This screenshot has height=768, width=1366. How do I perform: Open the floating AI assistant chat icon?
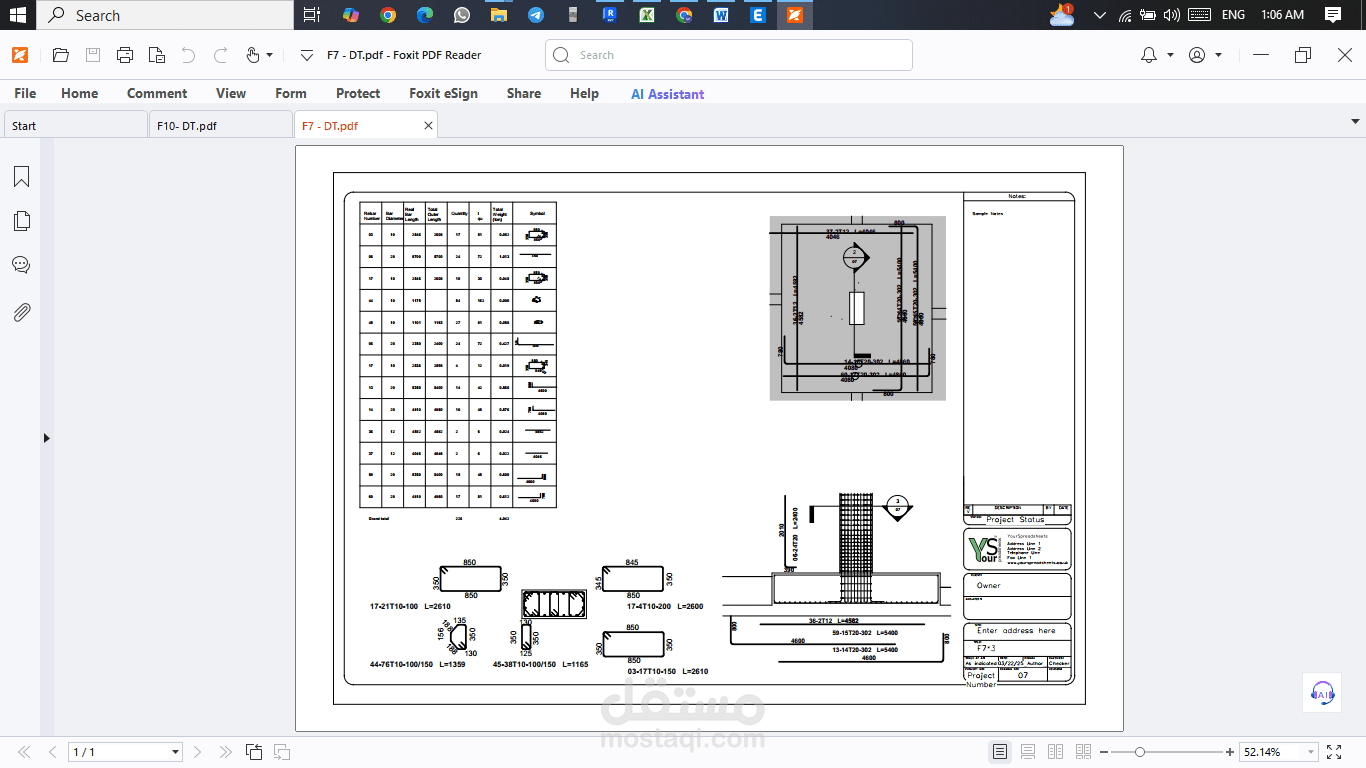tap(1322, 692)
